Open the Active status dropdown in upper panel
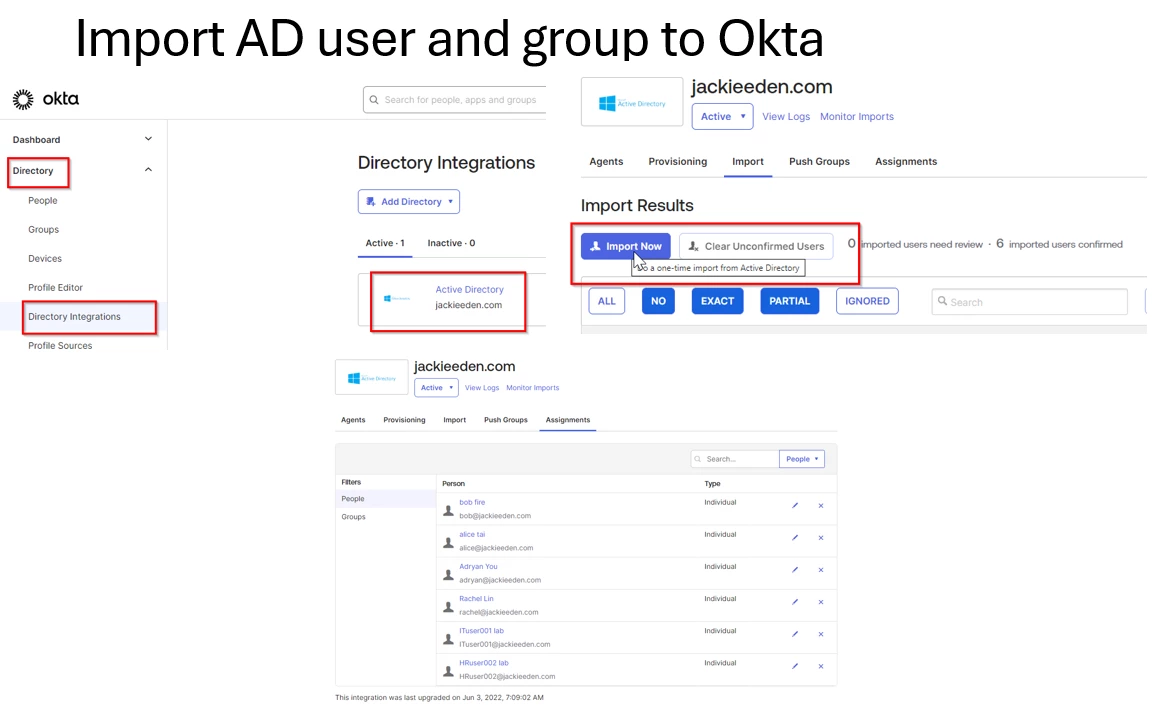 (722, 116)
